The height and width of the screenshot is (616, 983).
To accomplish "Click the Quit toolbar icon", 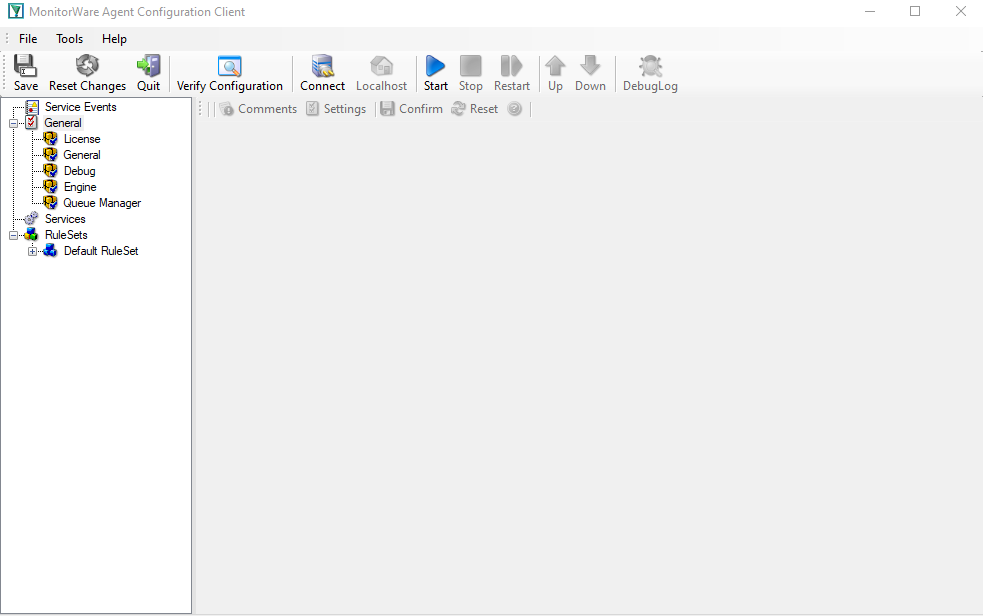I will [148, 66].
